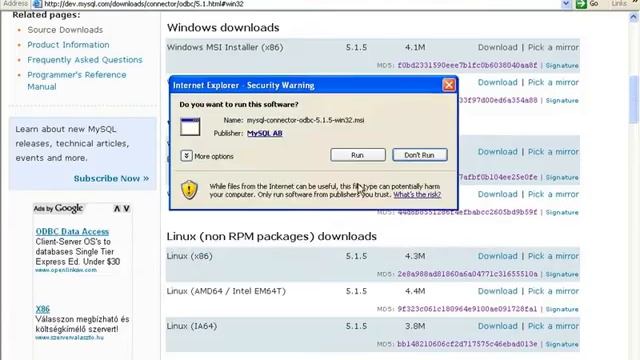Screen dimensions: 640x360
Task: Open the address bar dropdown arrow
Action: tap(566, 4)
